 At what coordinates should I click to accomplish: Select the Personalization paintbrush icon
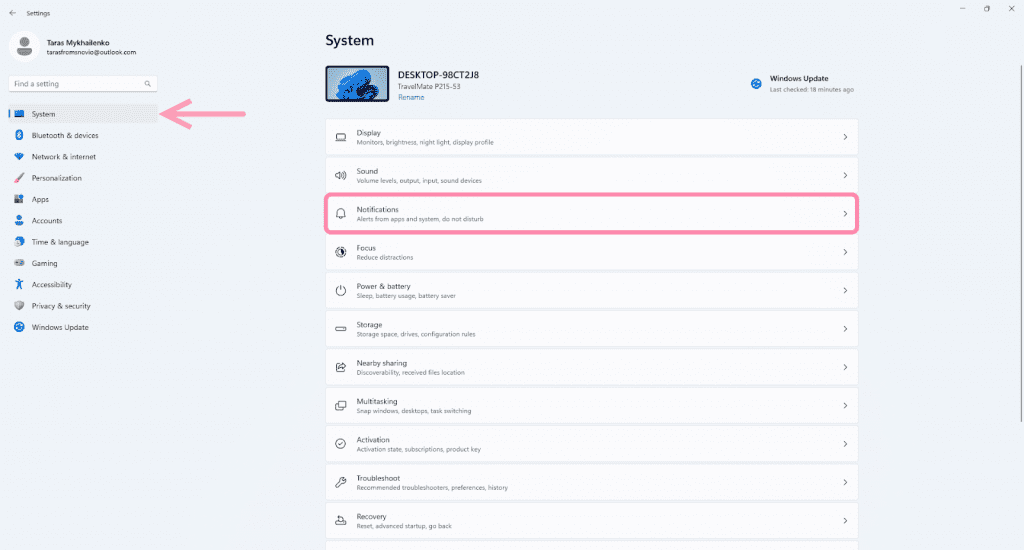pos(19,178)
